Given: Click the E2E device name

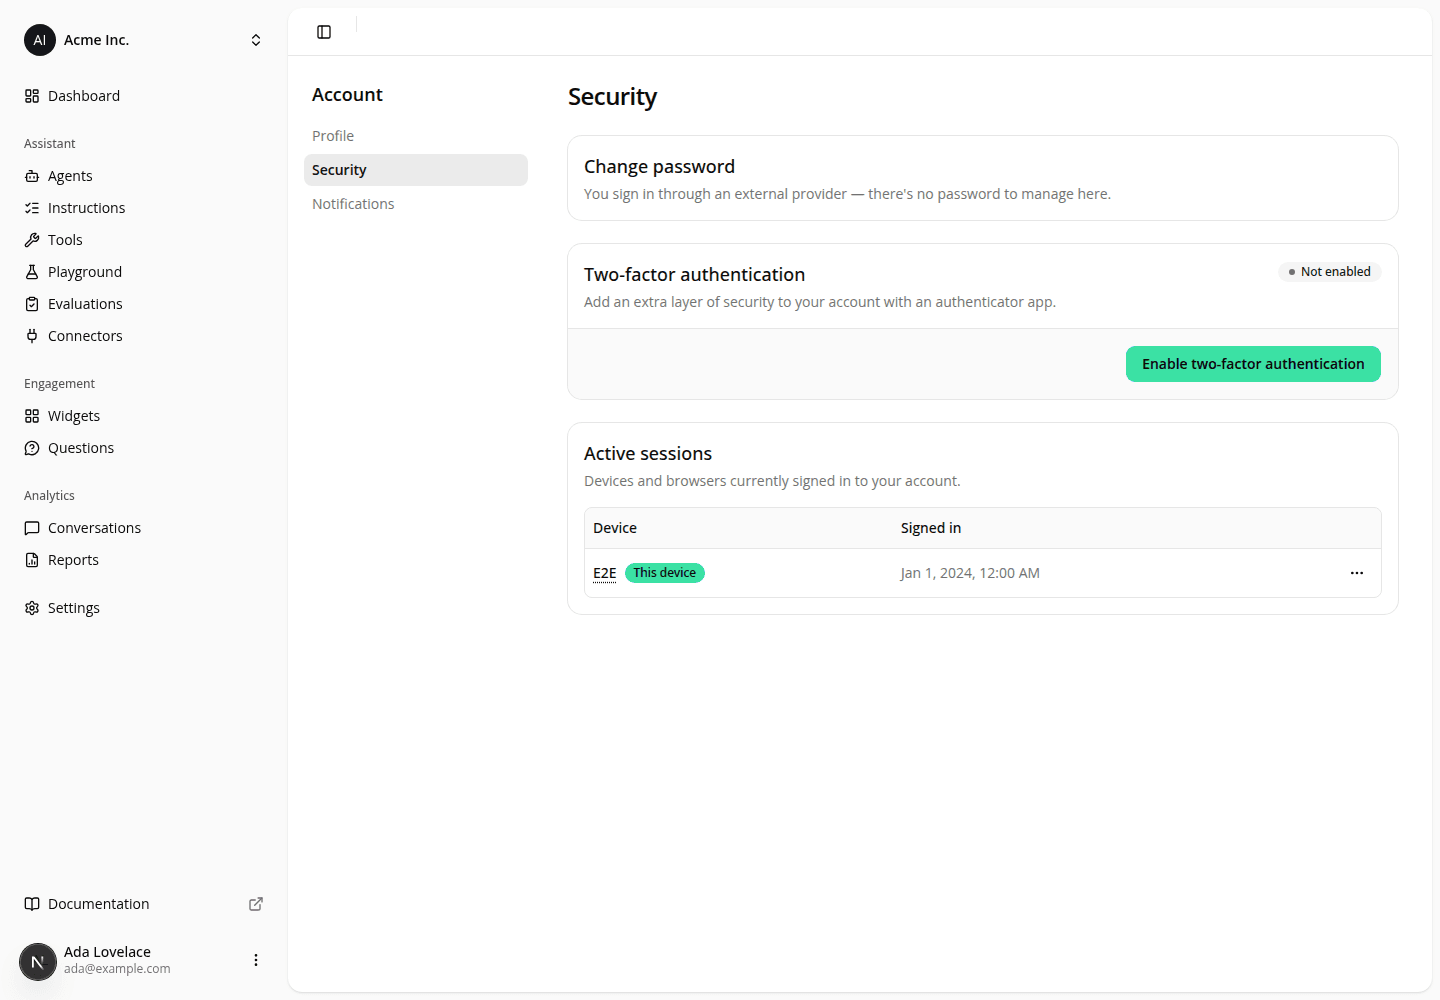Looking at the screenshot, I should (605, 573).
